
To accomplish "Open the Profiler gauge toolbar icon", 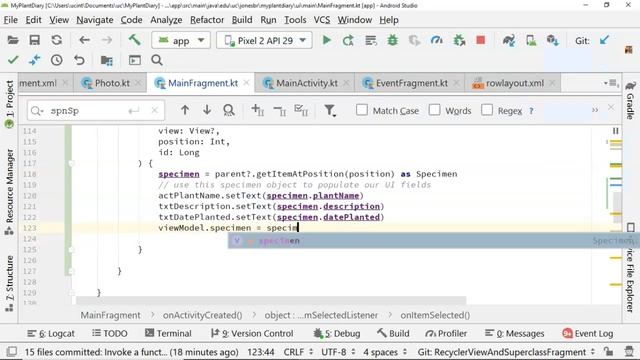I will click(437, 40).
